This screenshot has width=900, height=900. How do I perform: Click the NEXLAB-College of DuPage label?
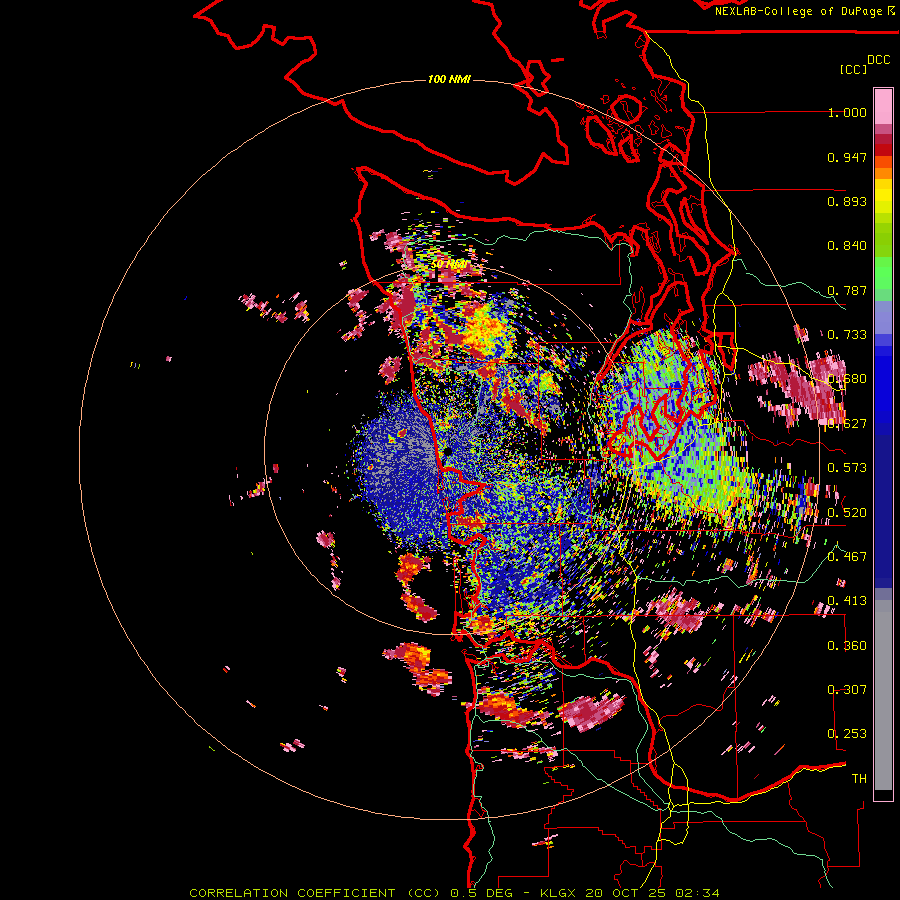(804, 11)
